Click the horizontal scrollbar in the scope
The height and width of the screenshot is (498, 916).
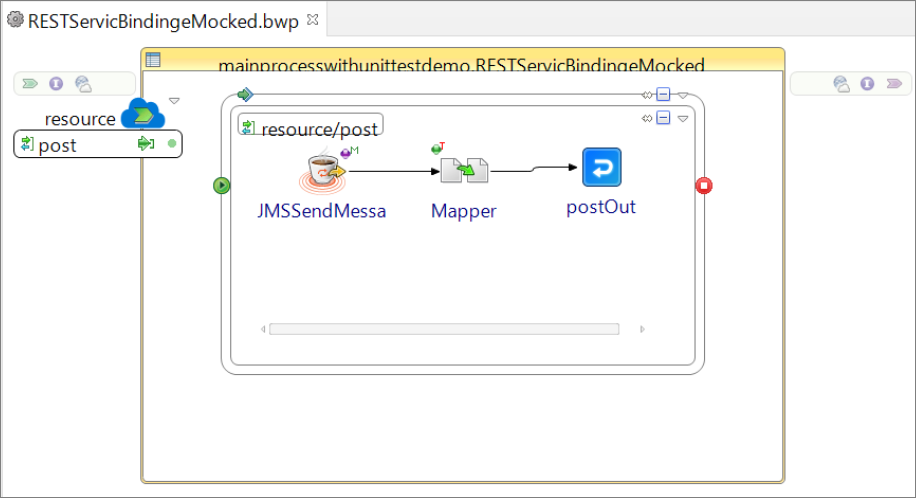tap(444, 329)
